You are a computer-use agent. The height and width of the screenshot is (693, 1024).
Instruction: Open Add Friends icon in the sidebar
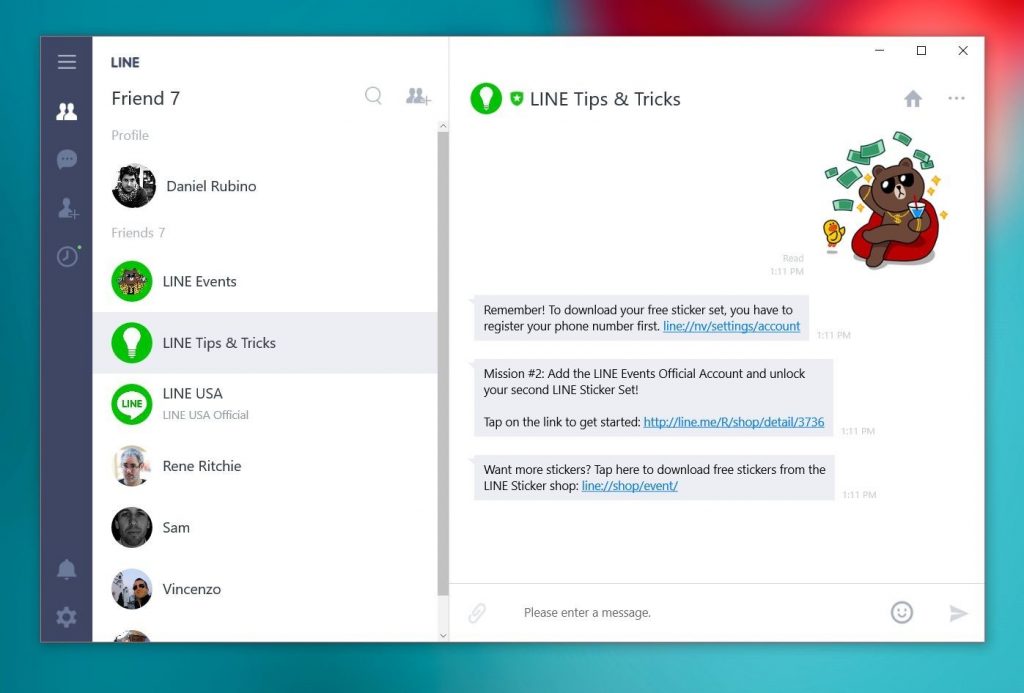tap(67, 208)
